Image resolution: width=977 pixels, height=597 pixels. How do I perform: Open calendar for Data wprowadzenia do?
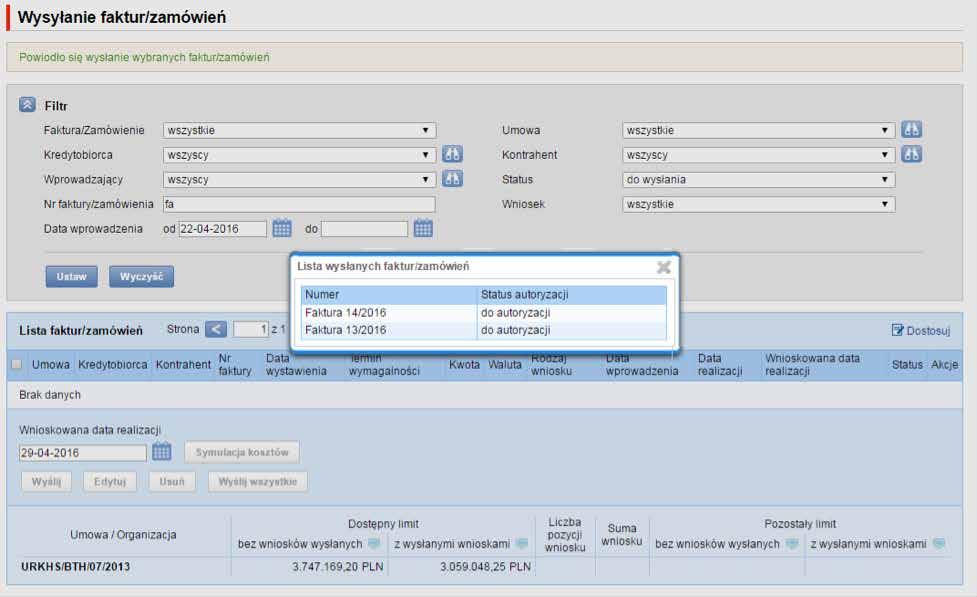click(x=423, y=228)
